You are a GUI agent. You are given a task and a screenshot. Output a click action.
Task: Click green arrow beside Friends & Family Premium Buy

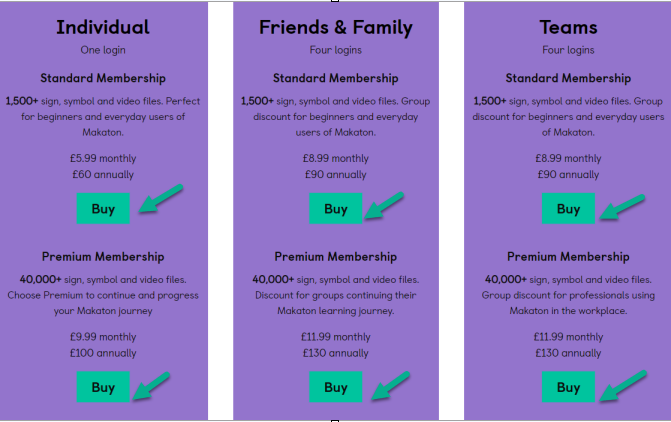point(390,386)
